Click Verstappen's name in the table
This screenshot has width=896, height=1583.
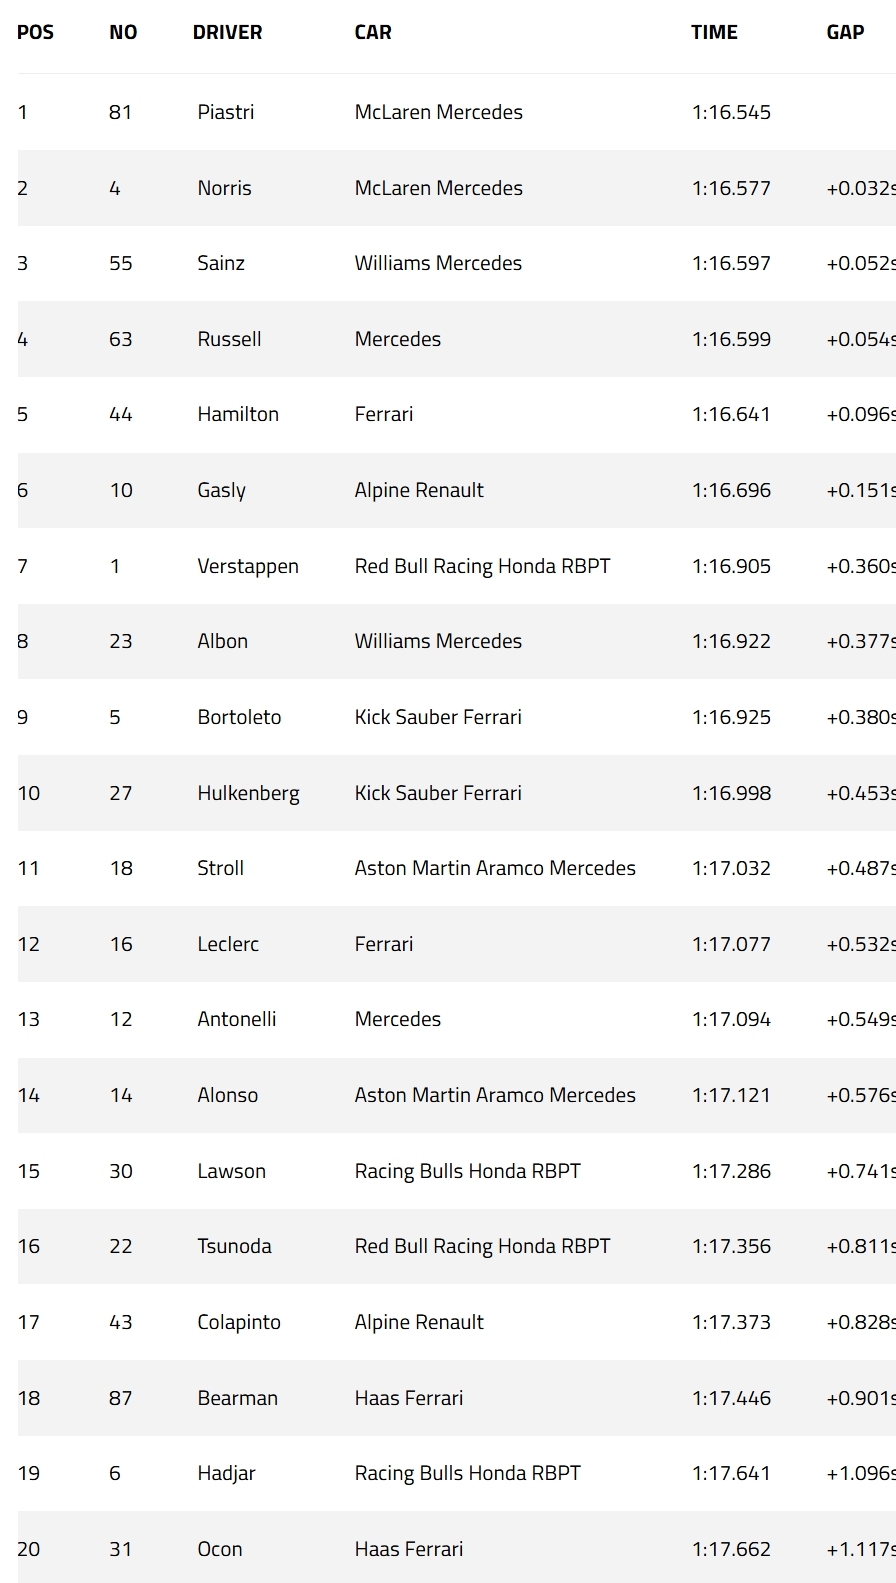[248, 566]
